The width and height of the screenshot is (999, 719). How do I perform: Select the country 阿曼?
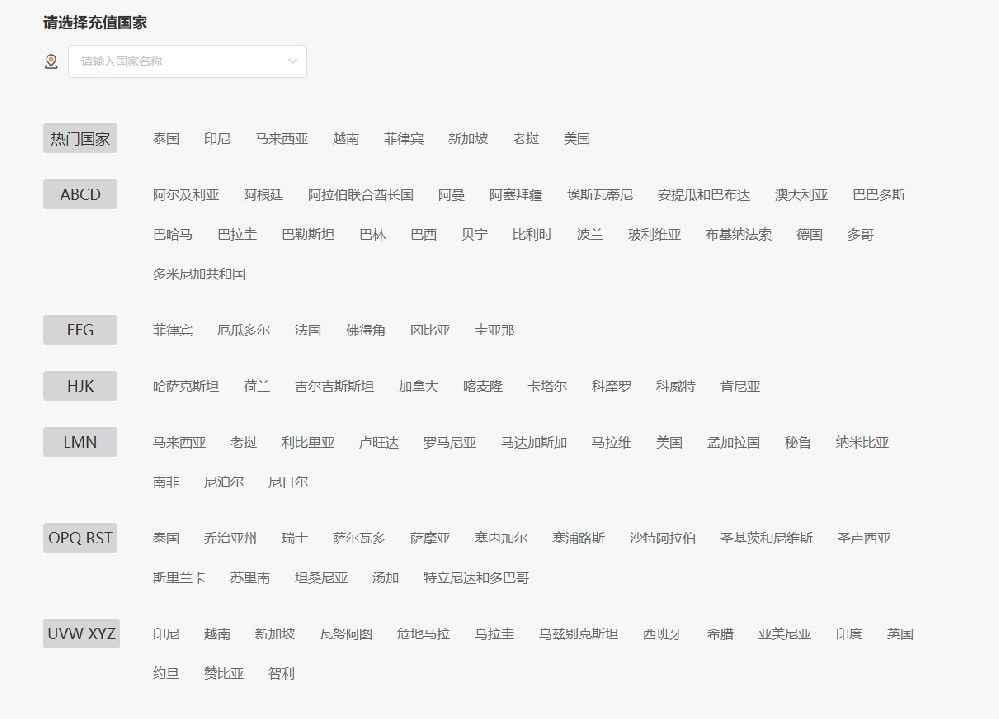(x=452, y=195)
